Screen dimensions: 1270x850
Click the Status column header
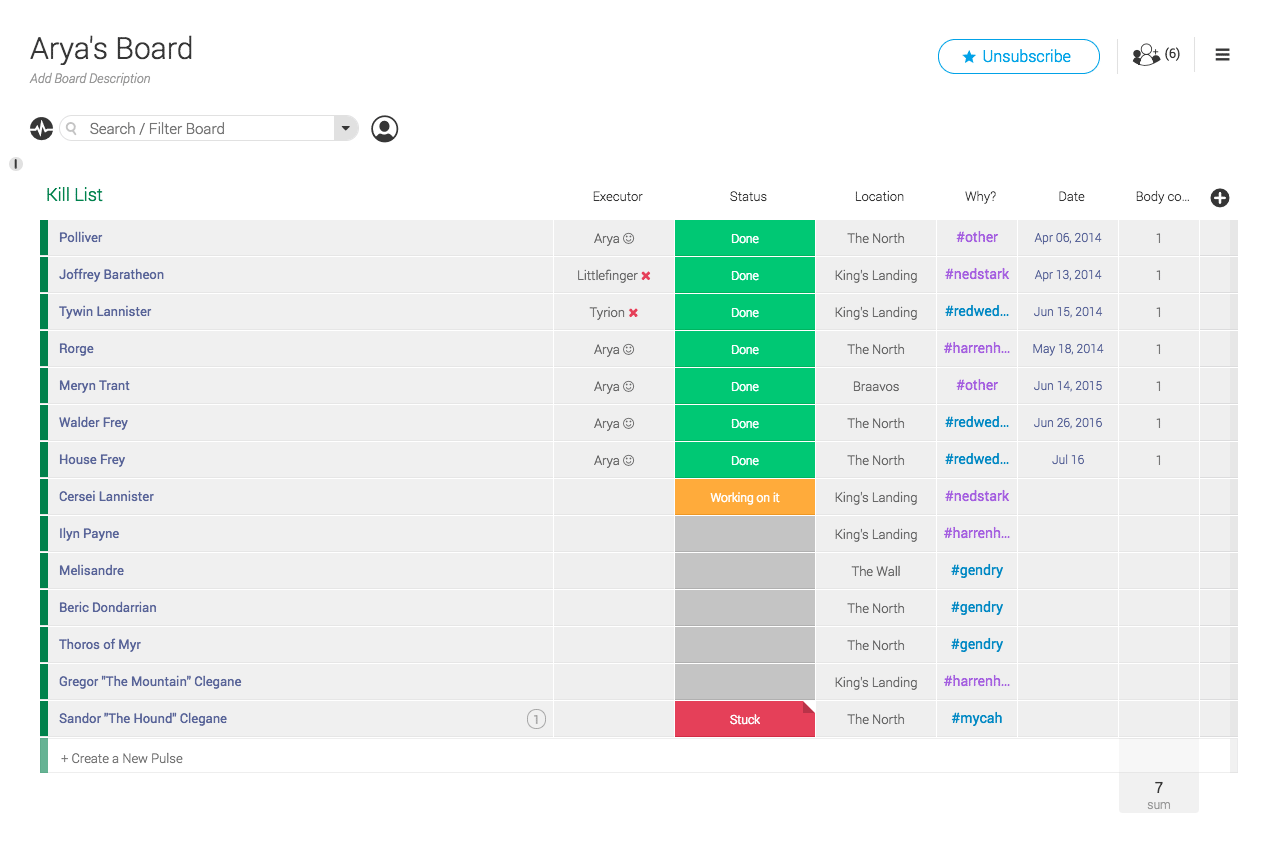748,197
